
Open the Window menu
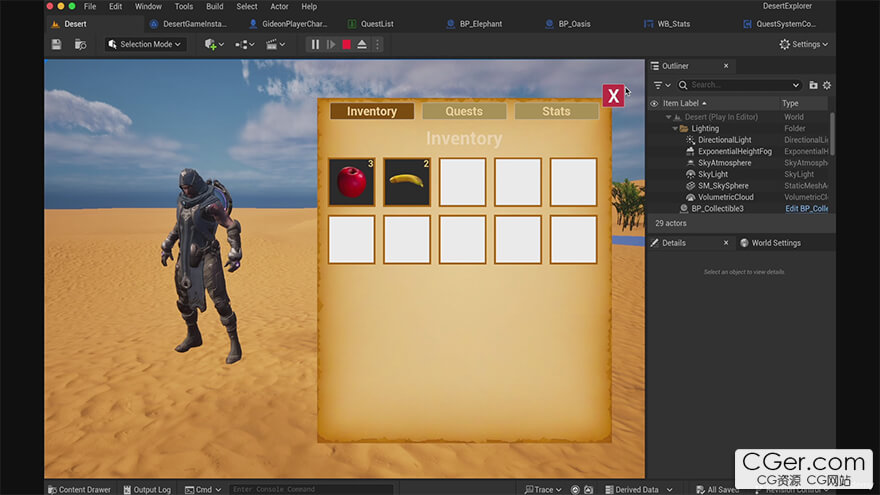pos(148,7)
